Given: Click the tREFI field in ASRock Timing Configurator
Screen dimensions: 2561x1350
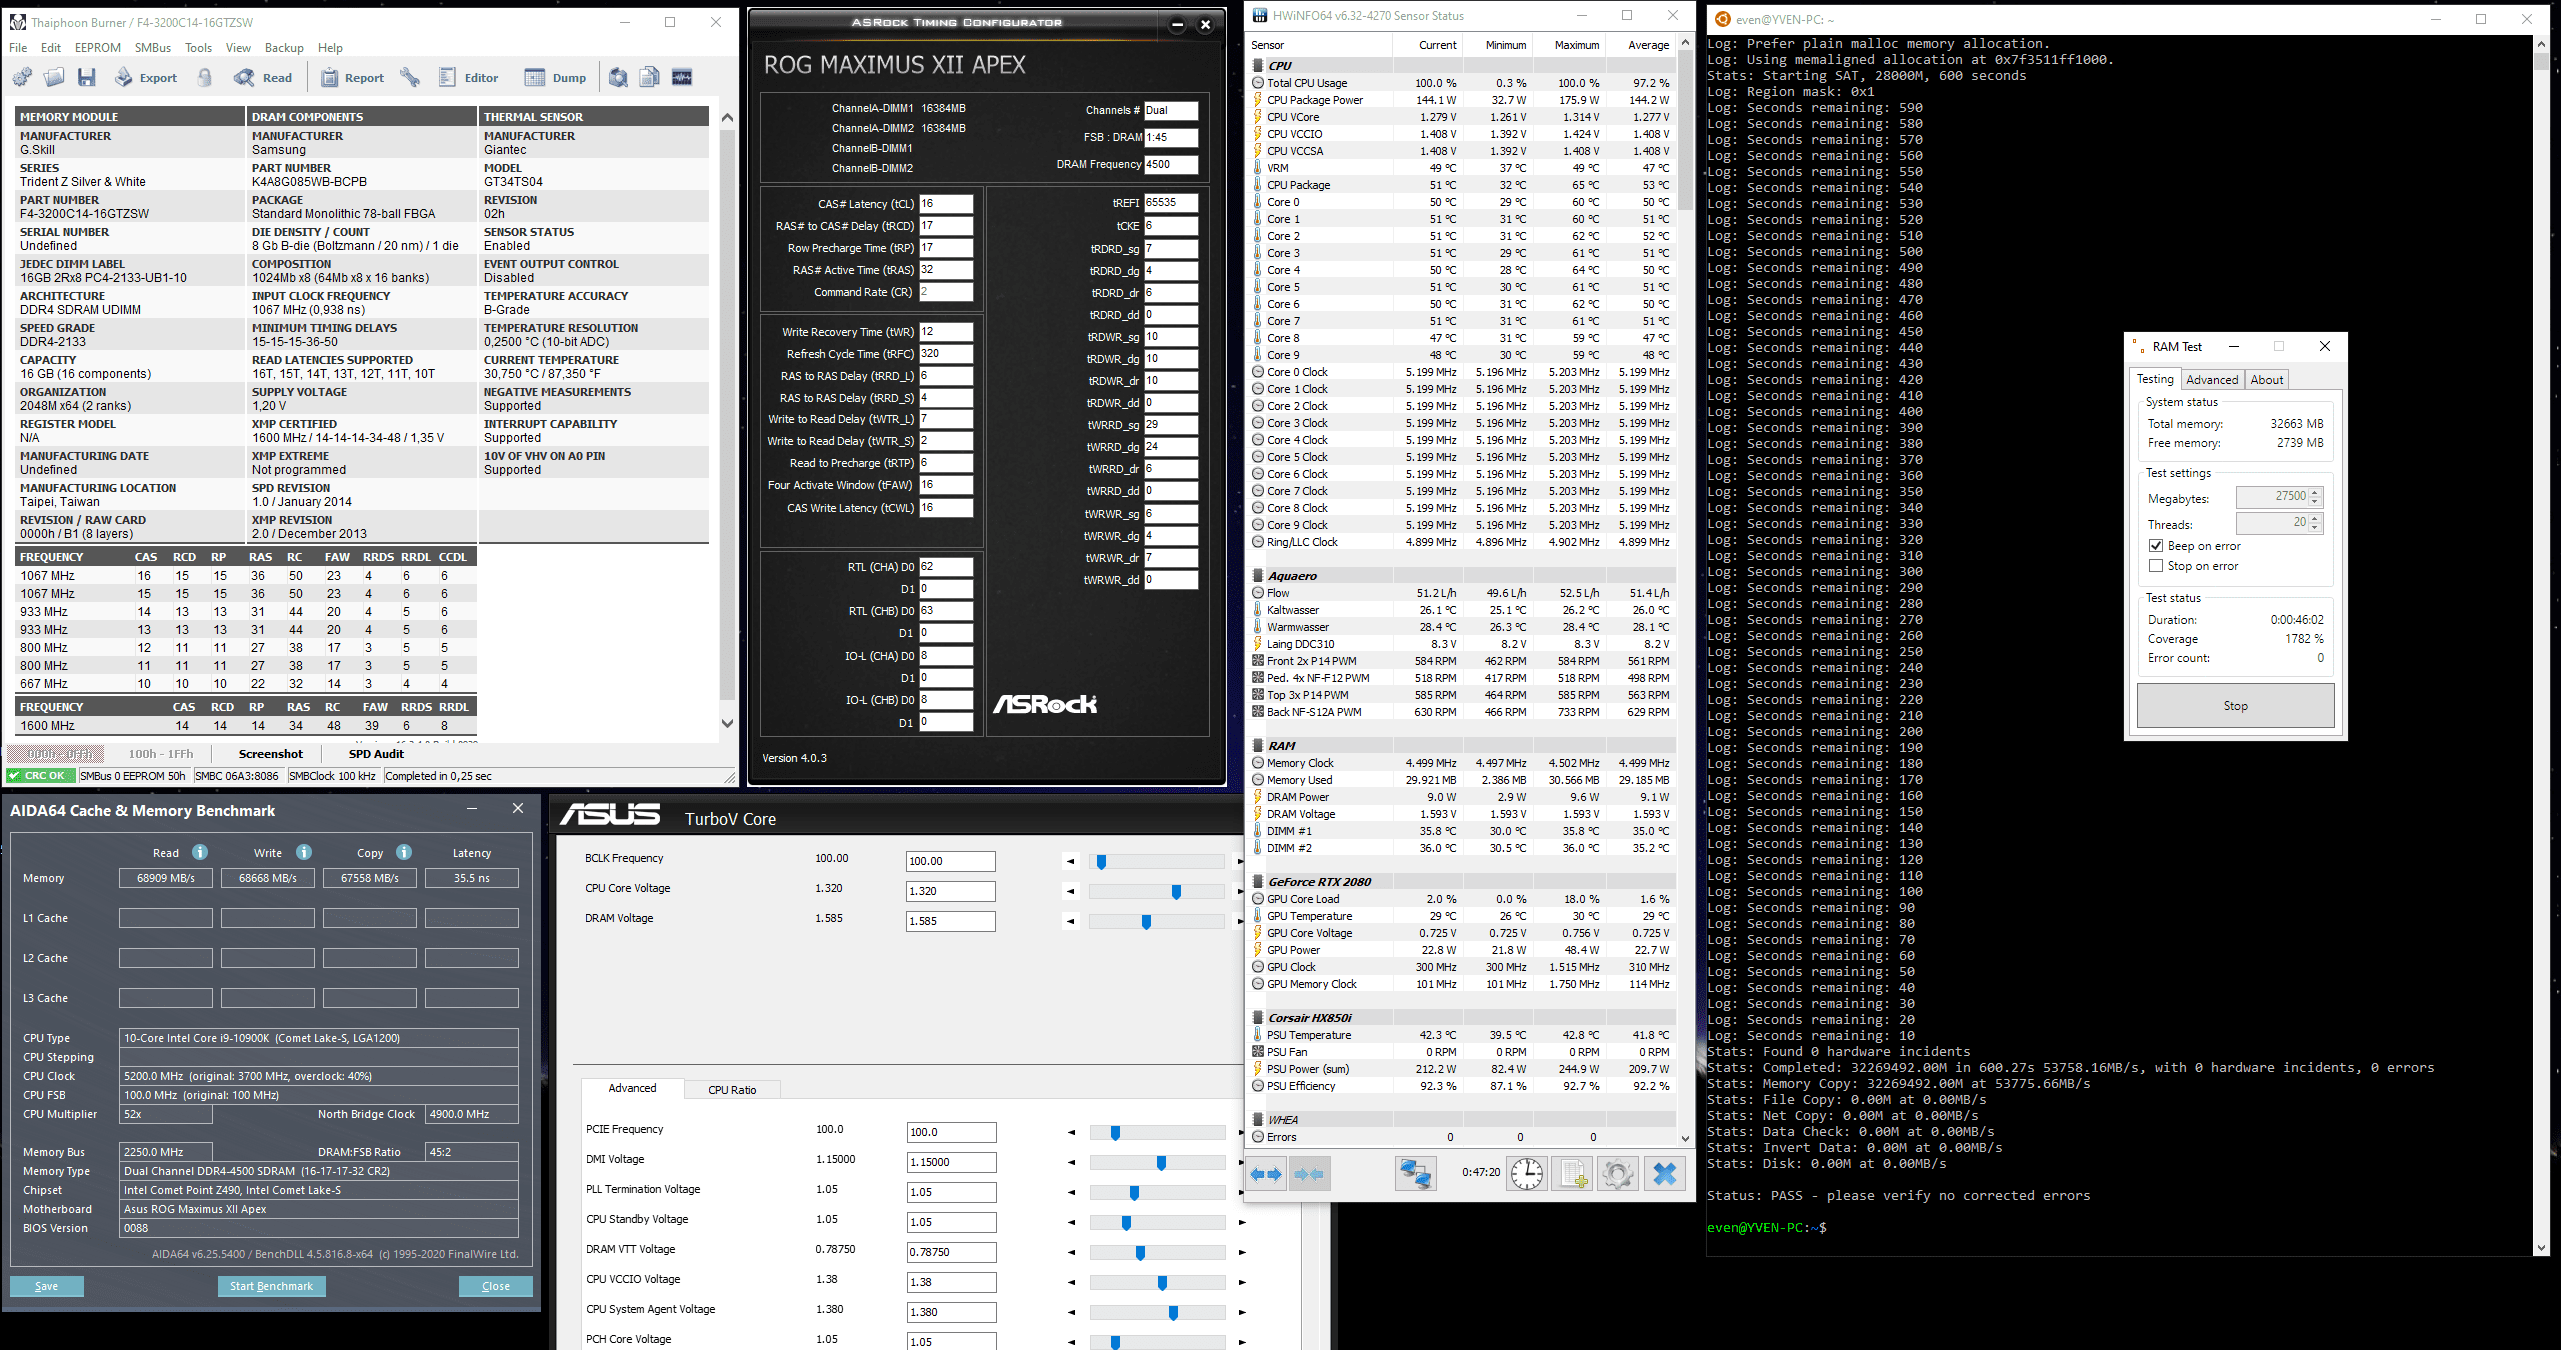Looking at the screenshot, I should tap(1171, 203).
